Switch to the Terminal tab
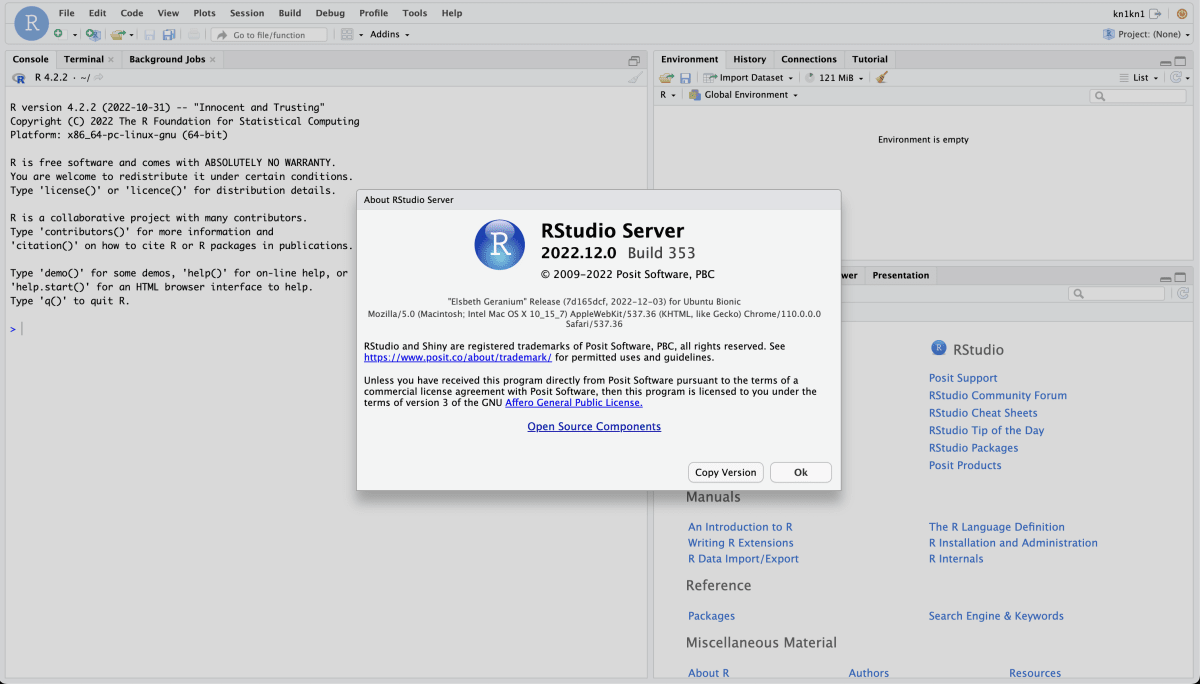The image size is (1200, 684). (x=84, y=59)
